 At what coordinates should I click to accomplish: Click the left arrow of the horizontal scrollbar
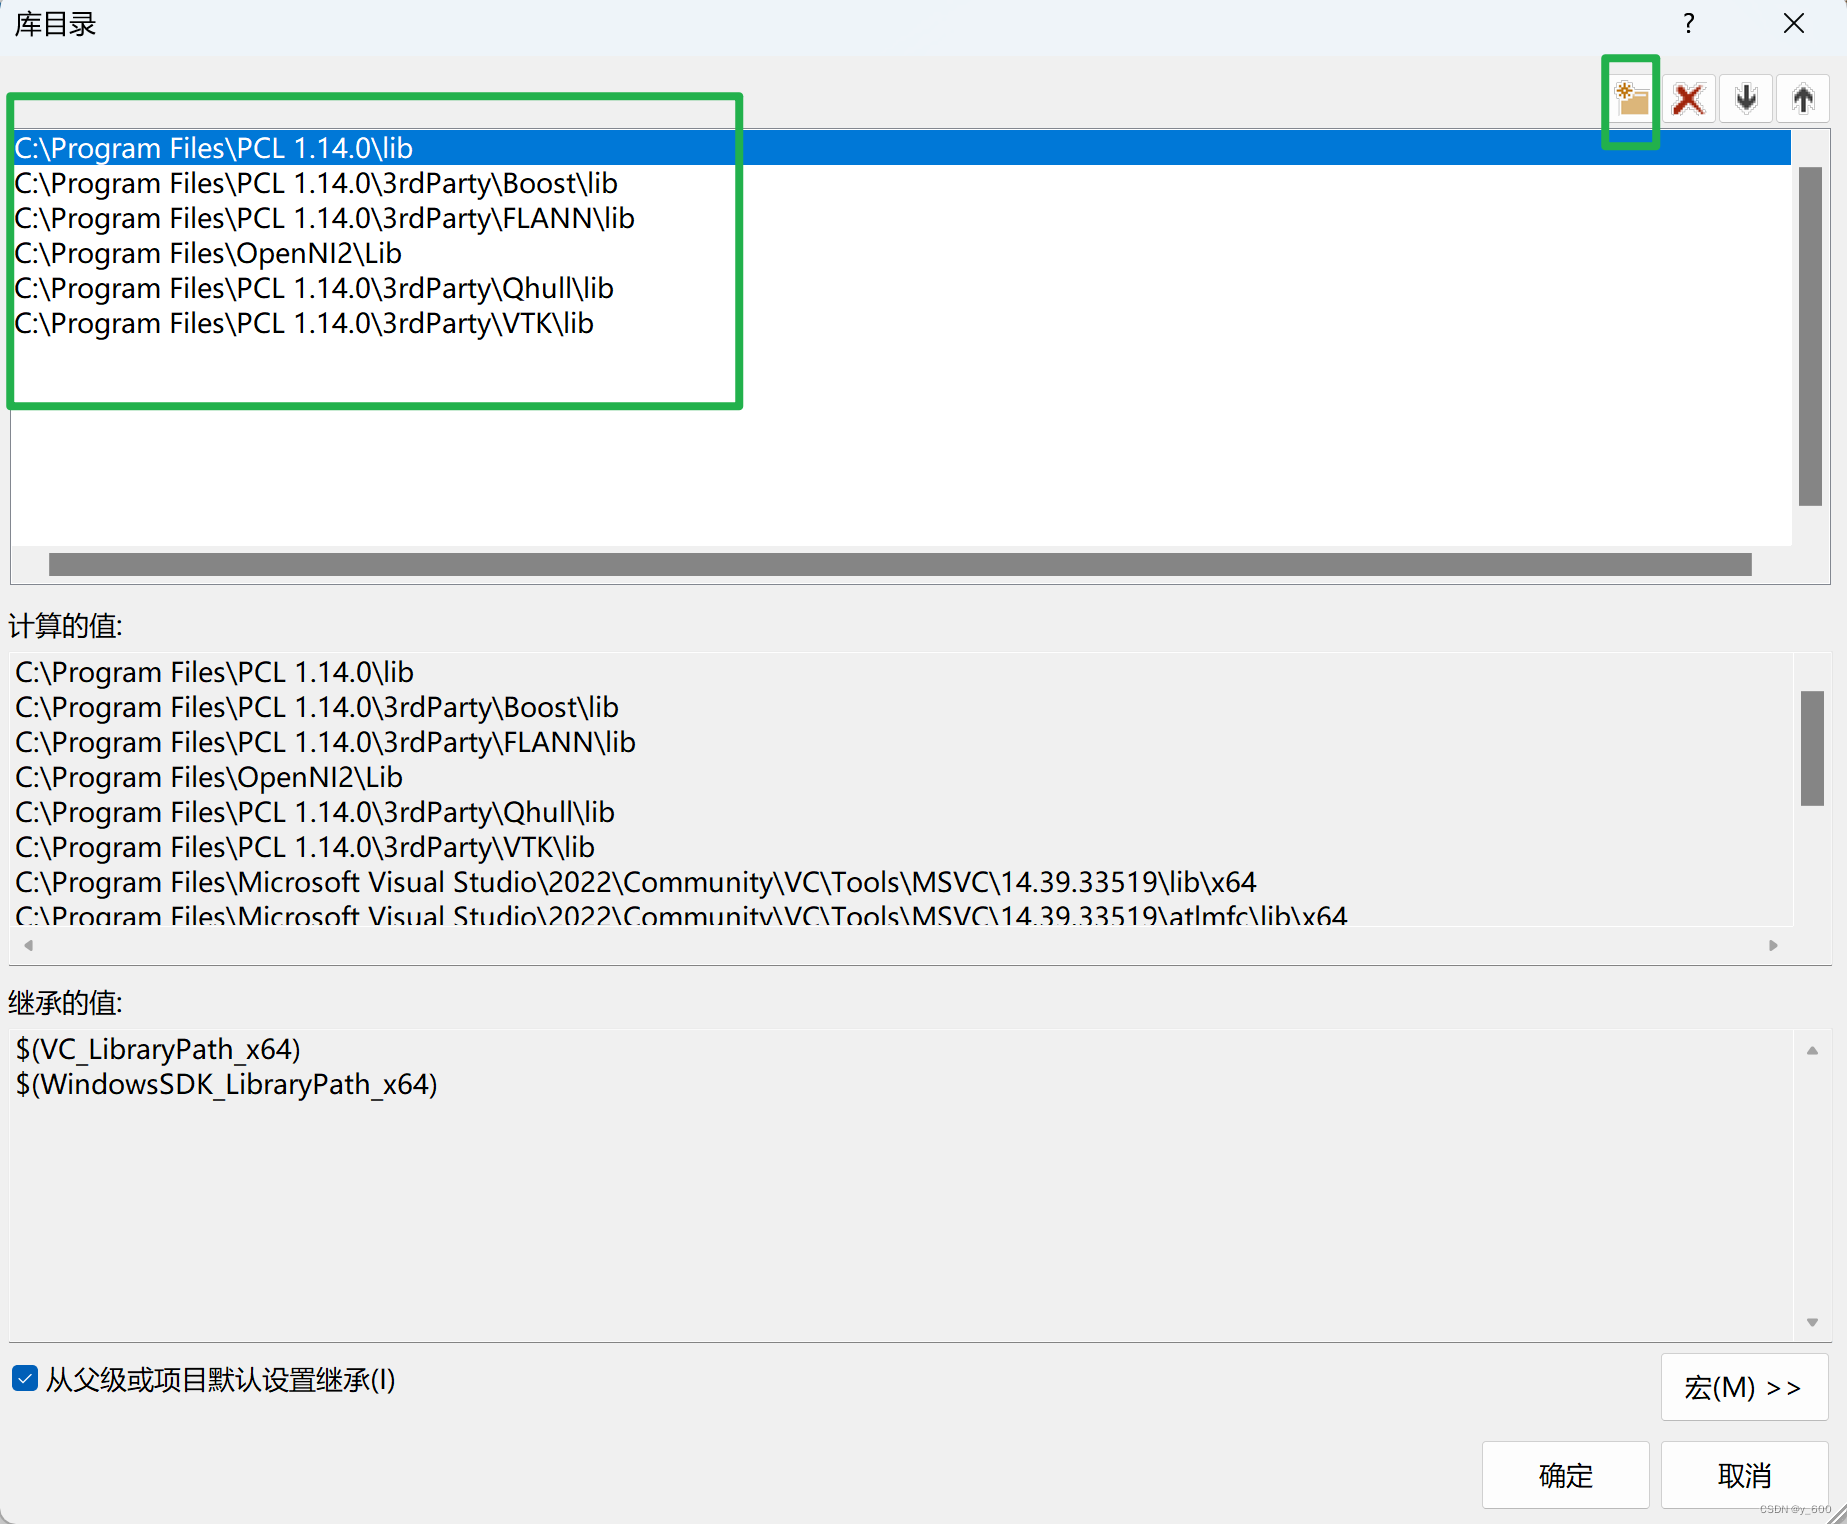28,944
